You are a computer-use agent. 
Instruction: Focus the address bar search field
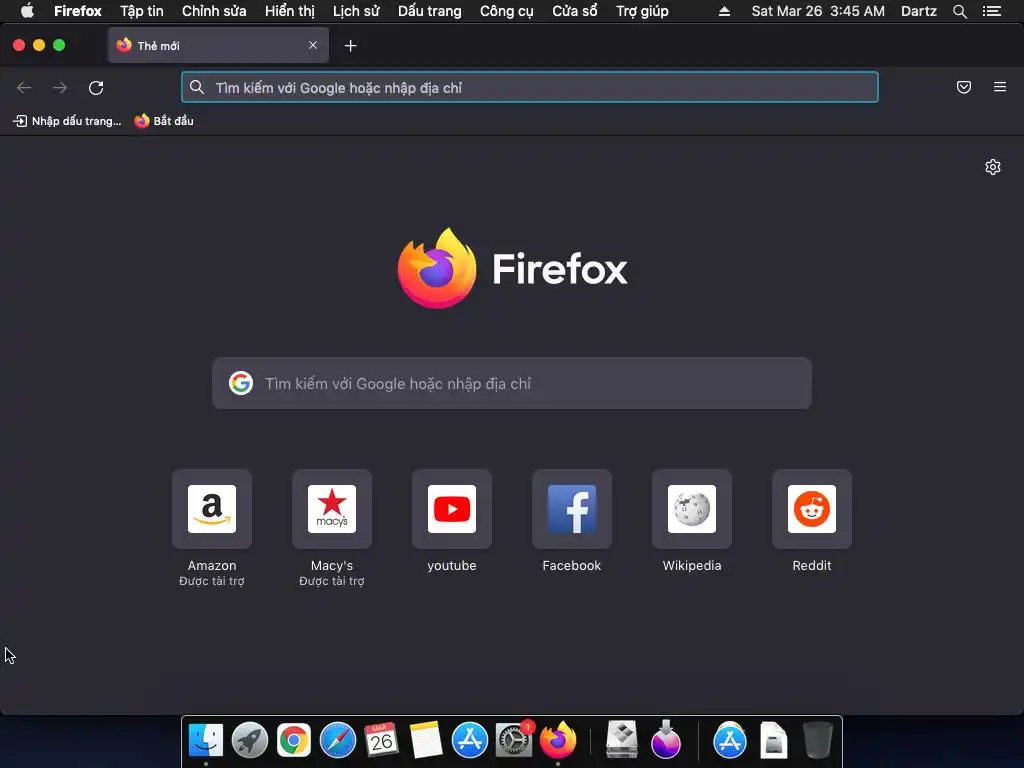[x=530, y=88]
